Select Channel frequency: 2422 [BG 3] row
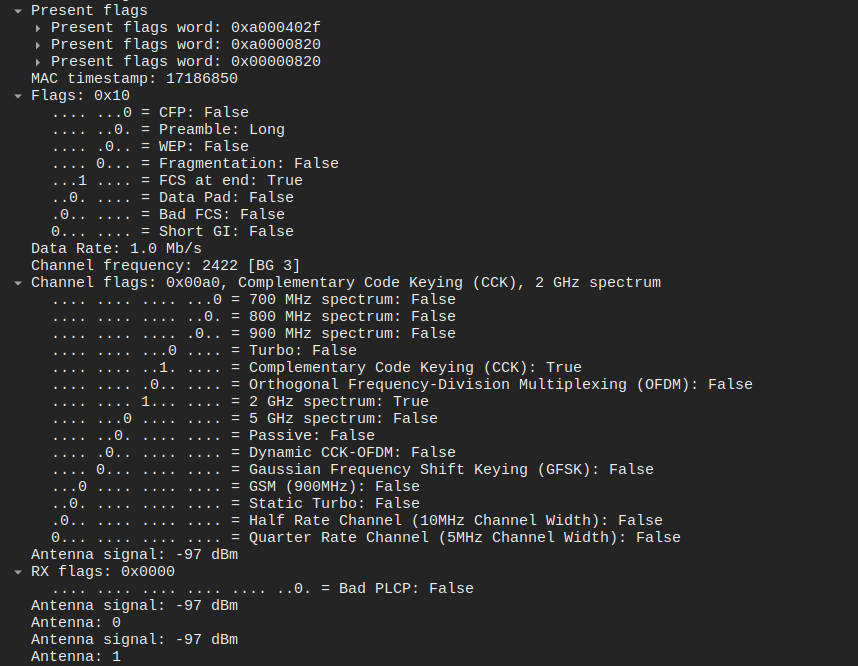This screenshot has width=858, height=666. pyautogui.click(x=165, y=266)
